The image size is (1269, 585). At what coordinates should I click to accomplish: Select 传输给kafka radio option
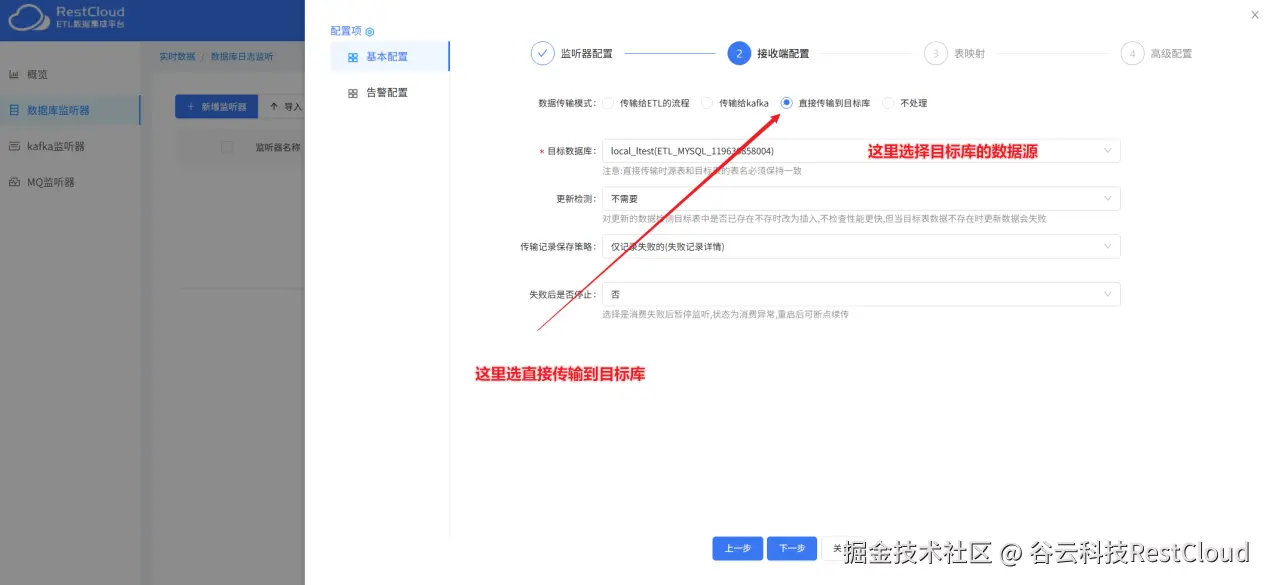pos(707,103)
